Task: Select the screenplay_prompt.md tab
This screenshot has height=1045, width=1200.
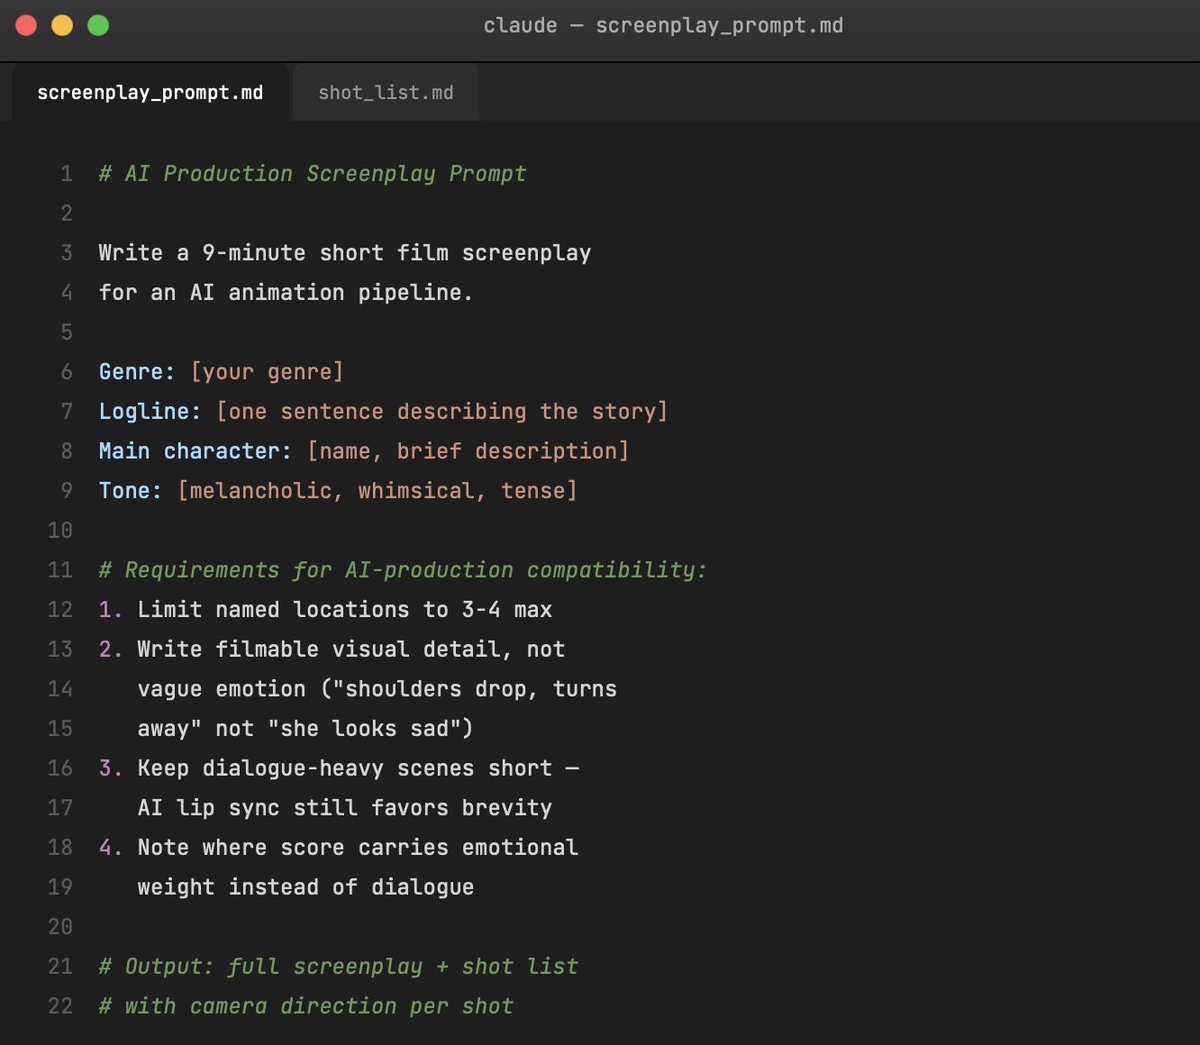Action: click(x=150, y=93)
